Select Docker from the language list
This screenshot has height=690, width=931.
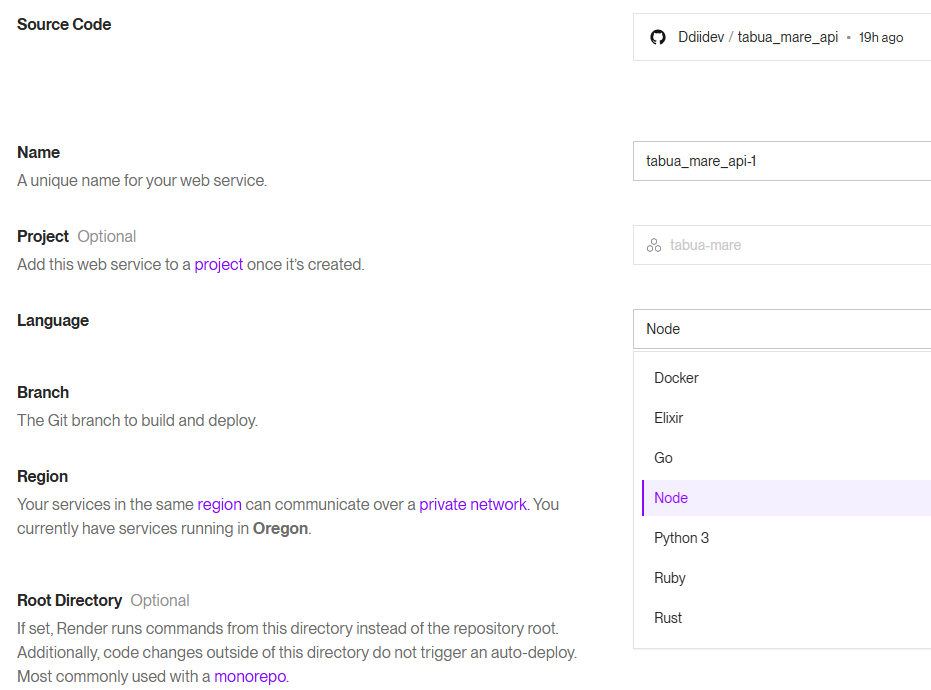click(676, 378)
